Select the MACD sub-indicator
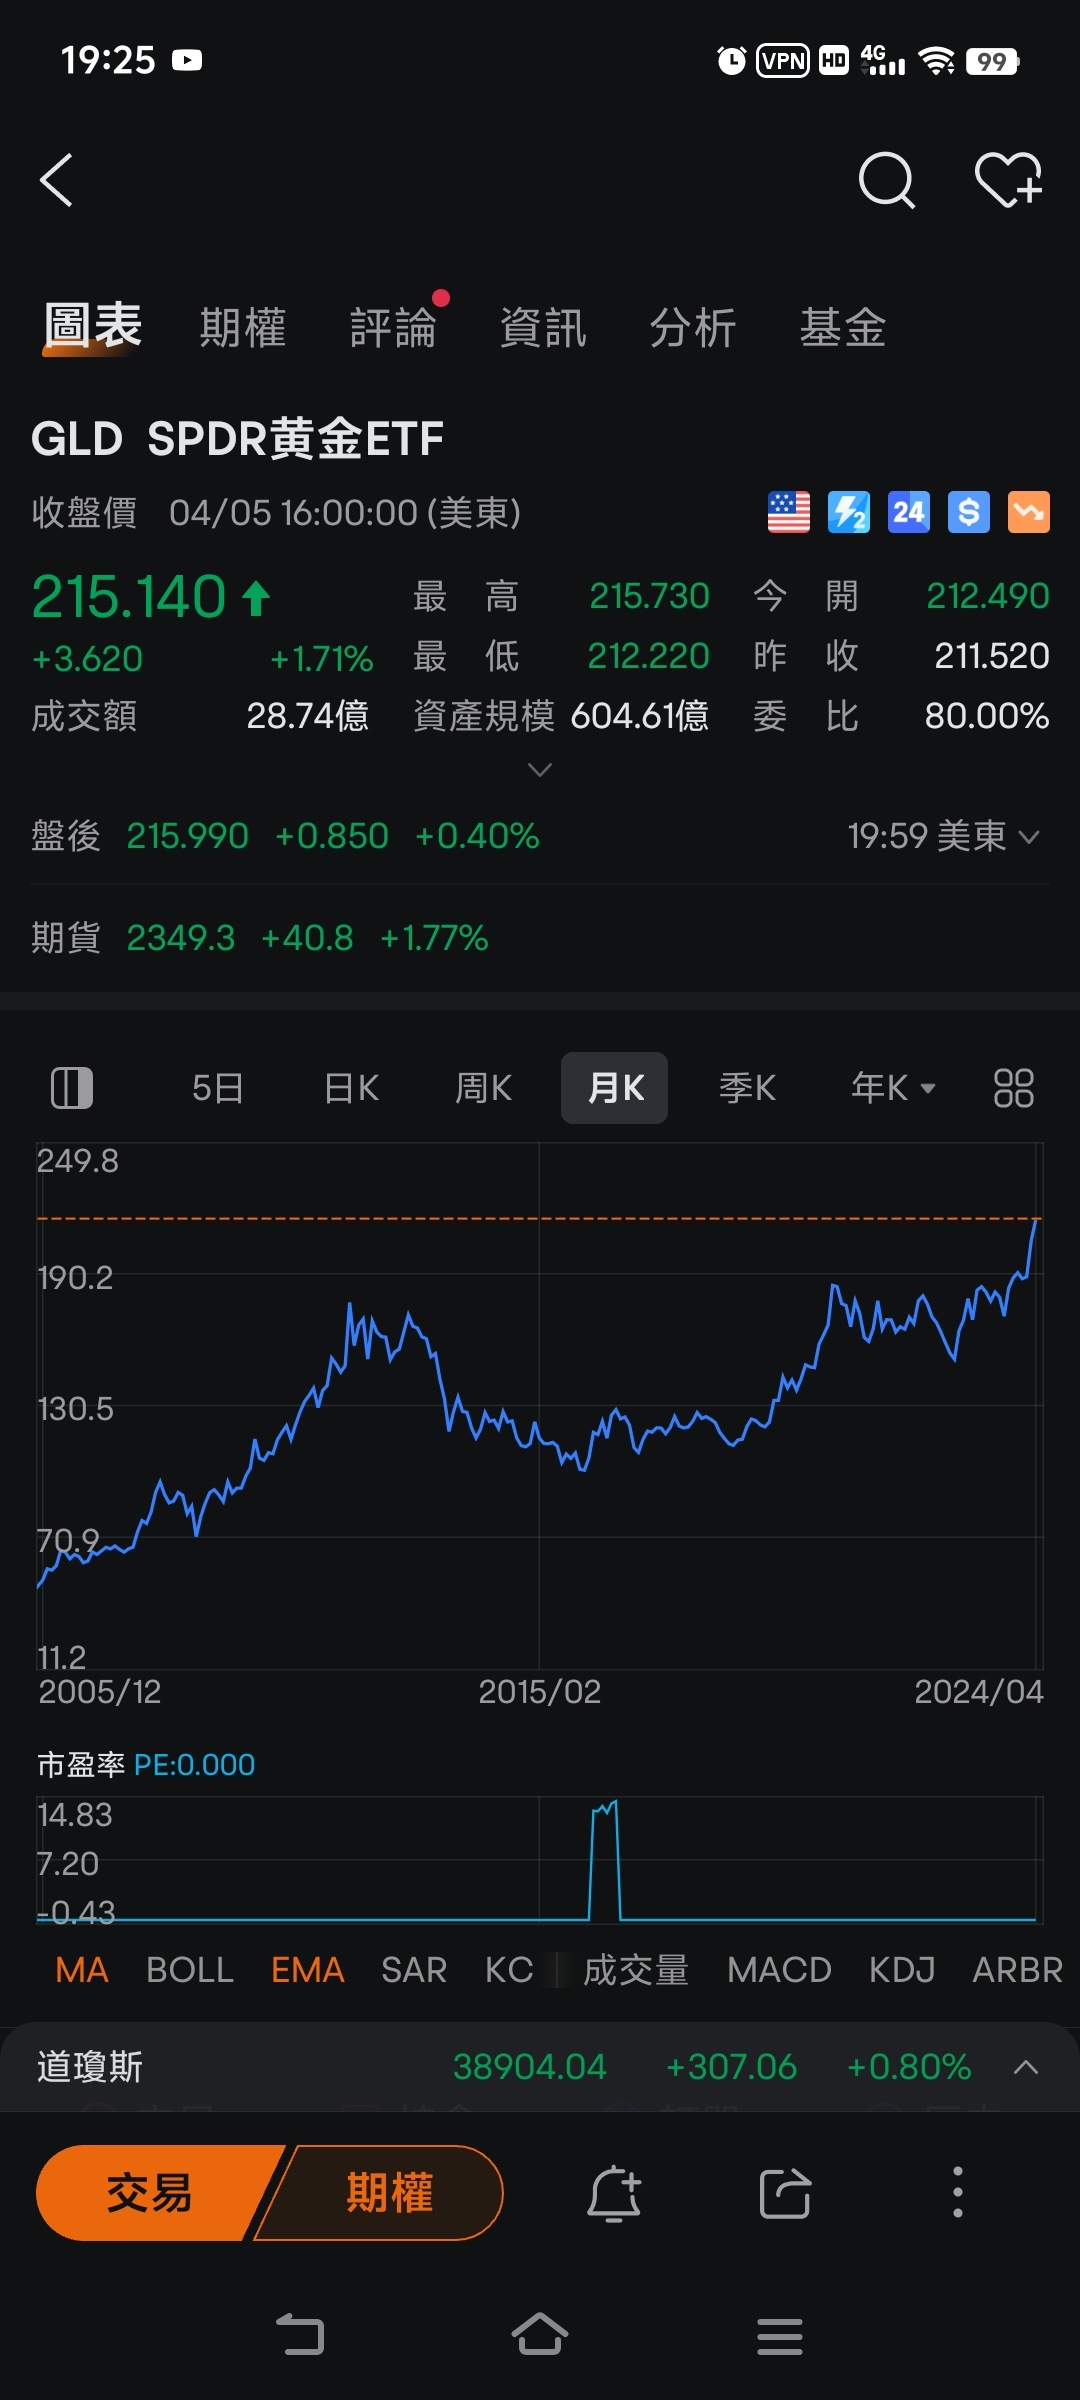This screenshot has height=2400, width=1080. point(779,1970)
